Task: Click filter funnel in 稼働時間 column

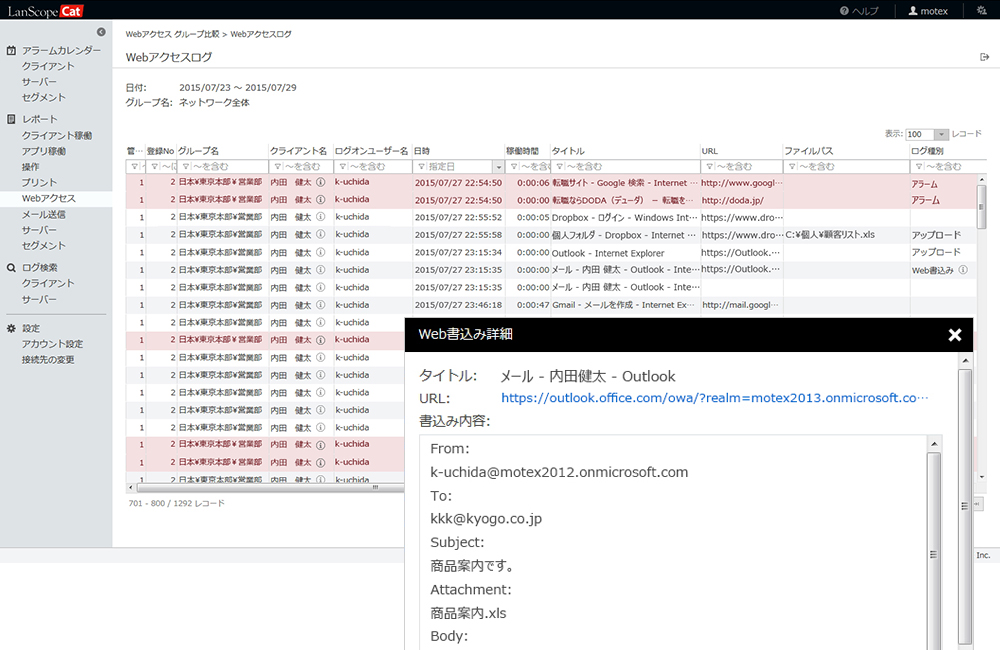Action: (513, 166)
